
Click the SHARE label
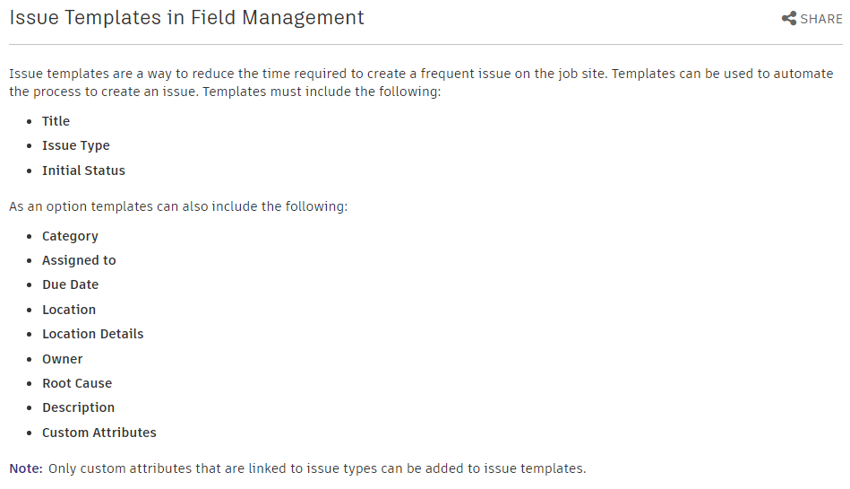[821, 19]
